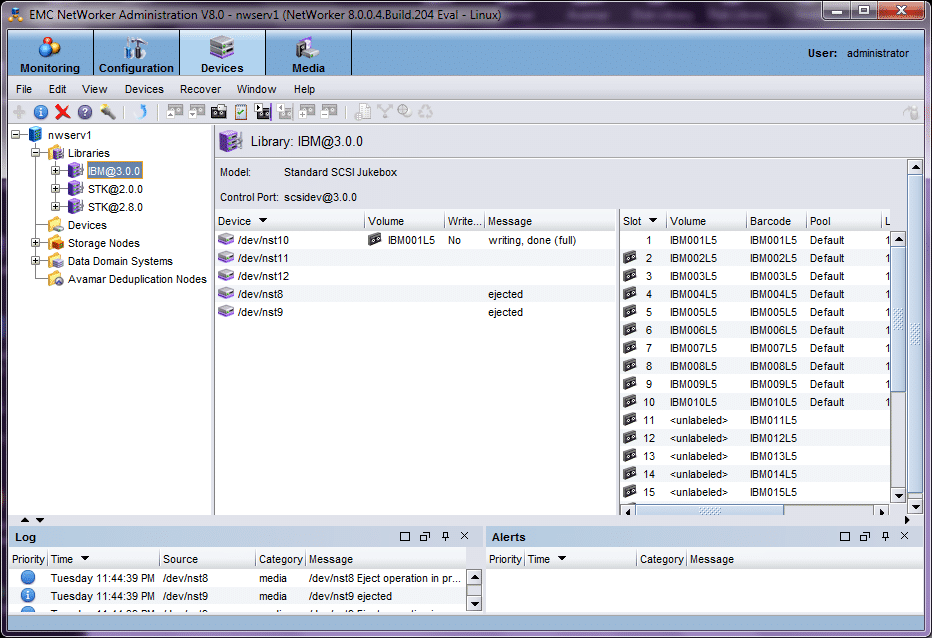Image resolution: width=932 pixels, height=638 pixels.
Task: Collapse the nwserv1 tree node
Action: click(x=16, y=135)
